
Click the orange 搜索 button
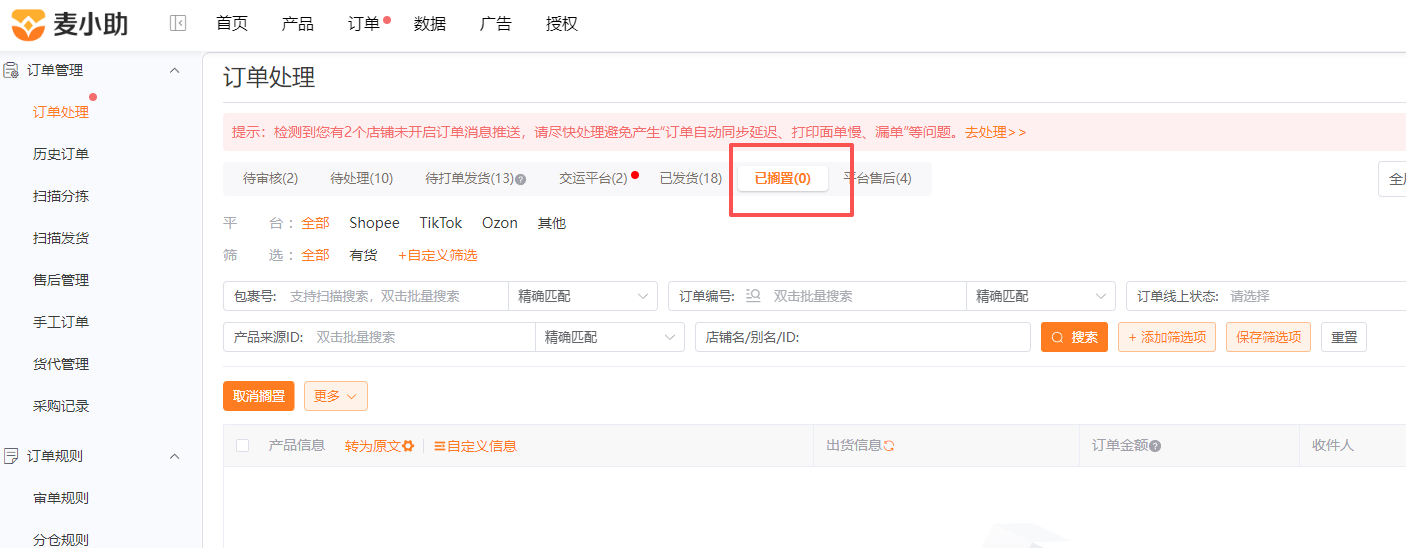(1074, 337)
